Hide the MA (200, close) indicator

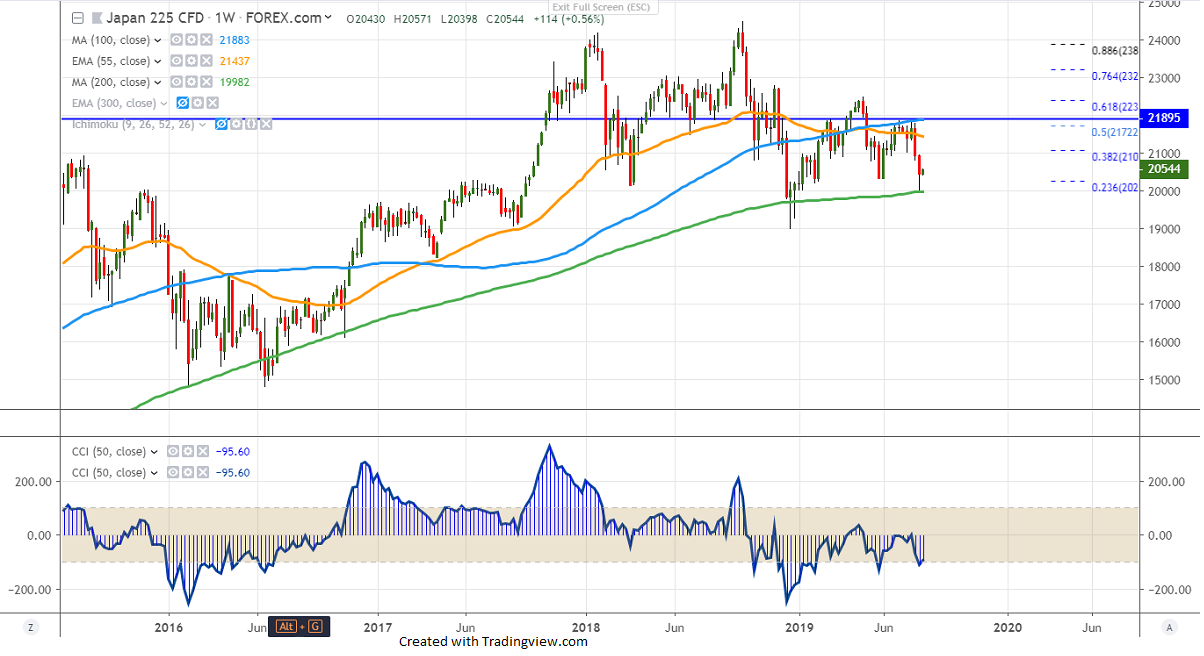pos(175,82)
